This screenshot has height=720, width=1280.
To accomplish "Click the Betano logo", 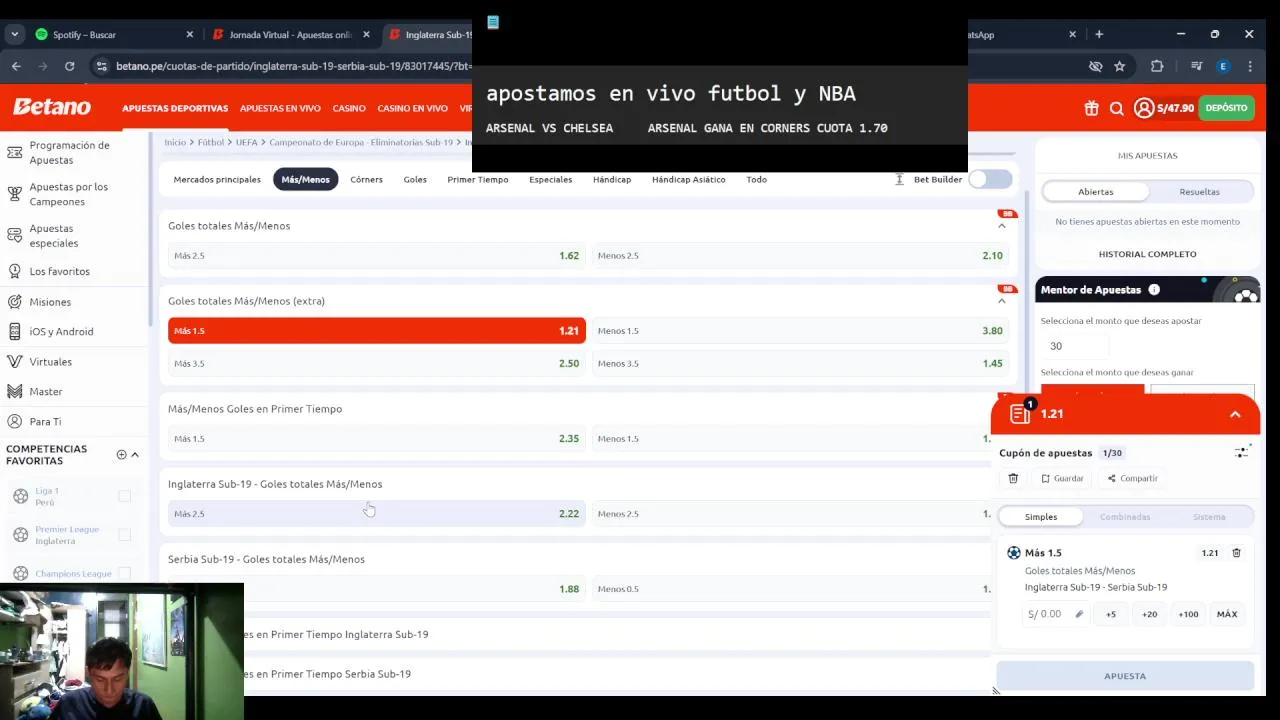I will click(51, 107).
